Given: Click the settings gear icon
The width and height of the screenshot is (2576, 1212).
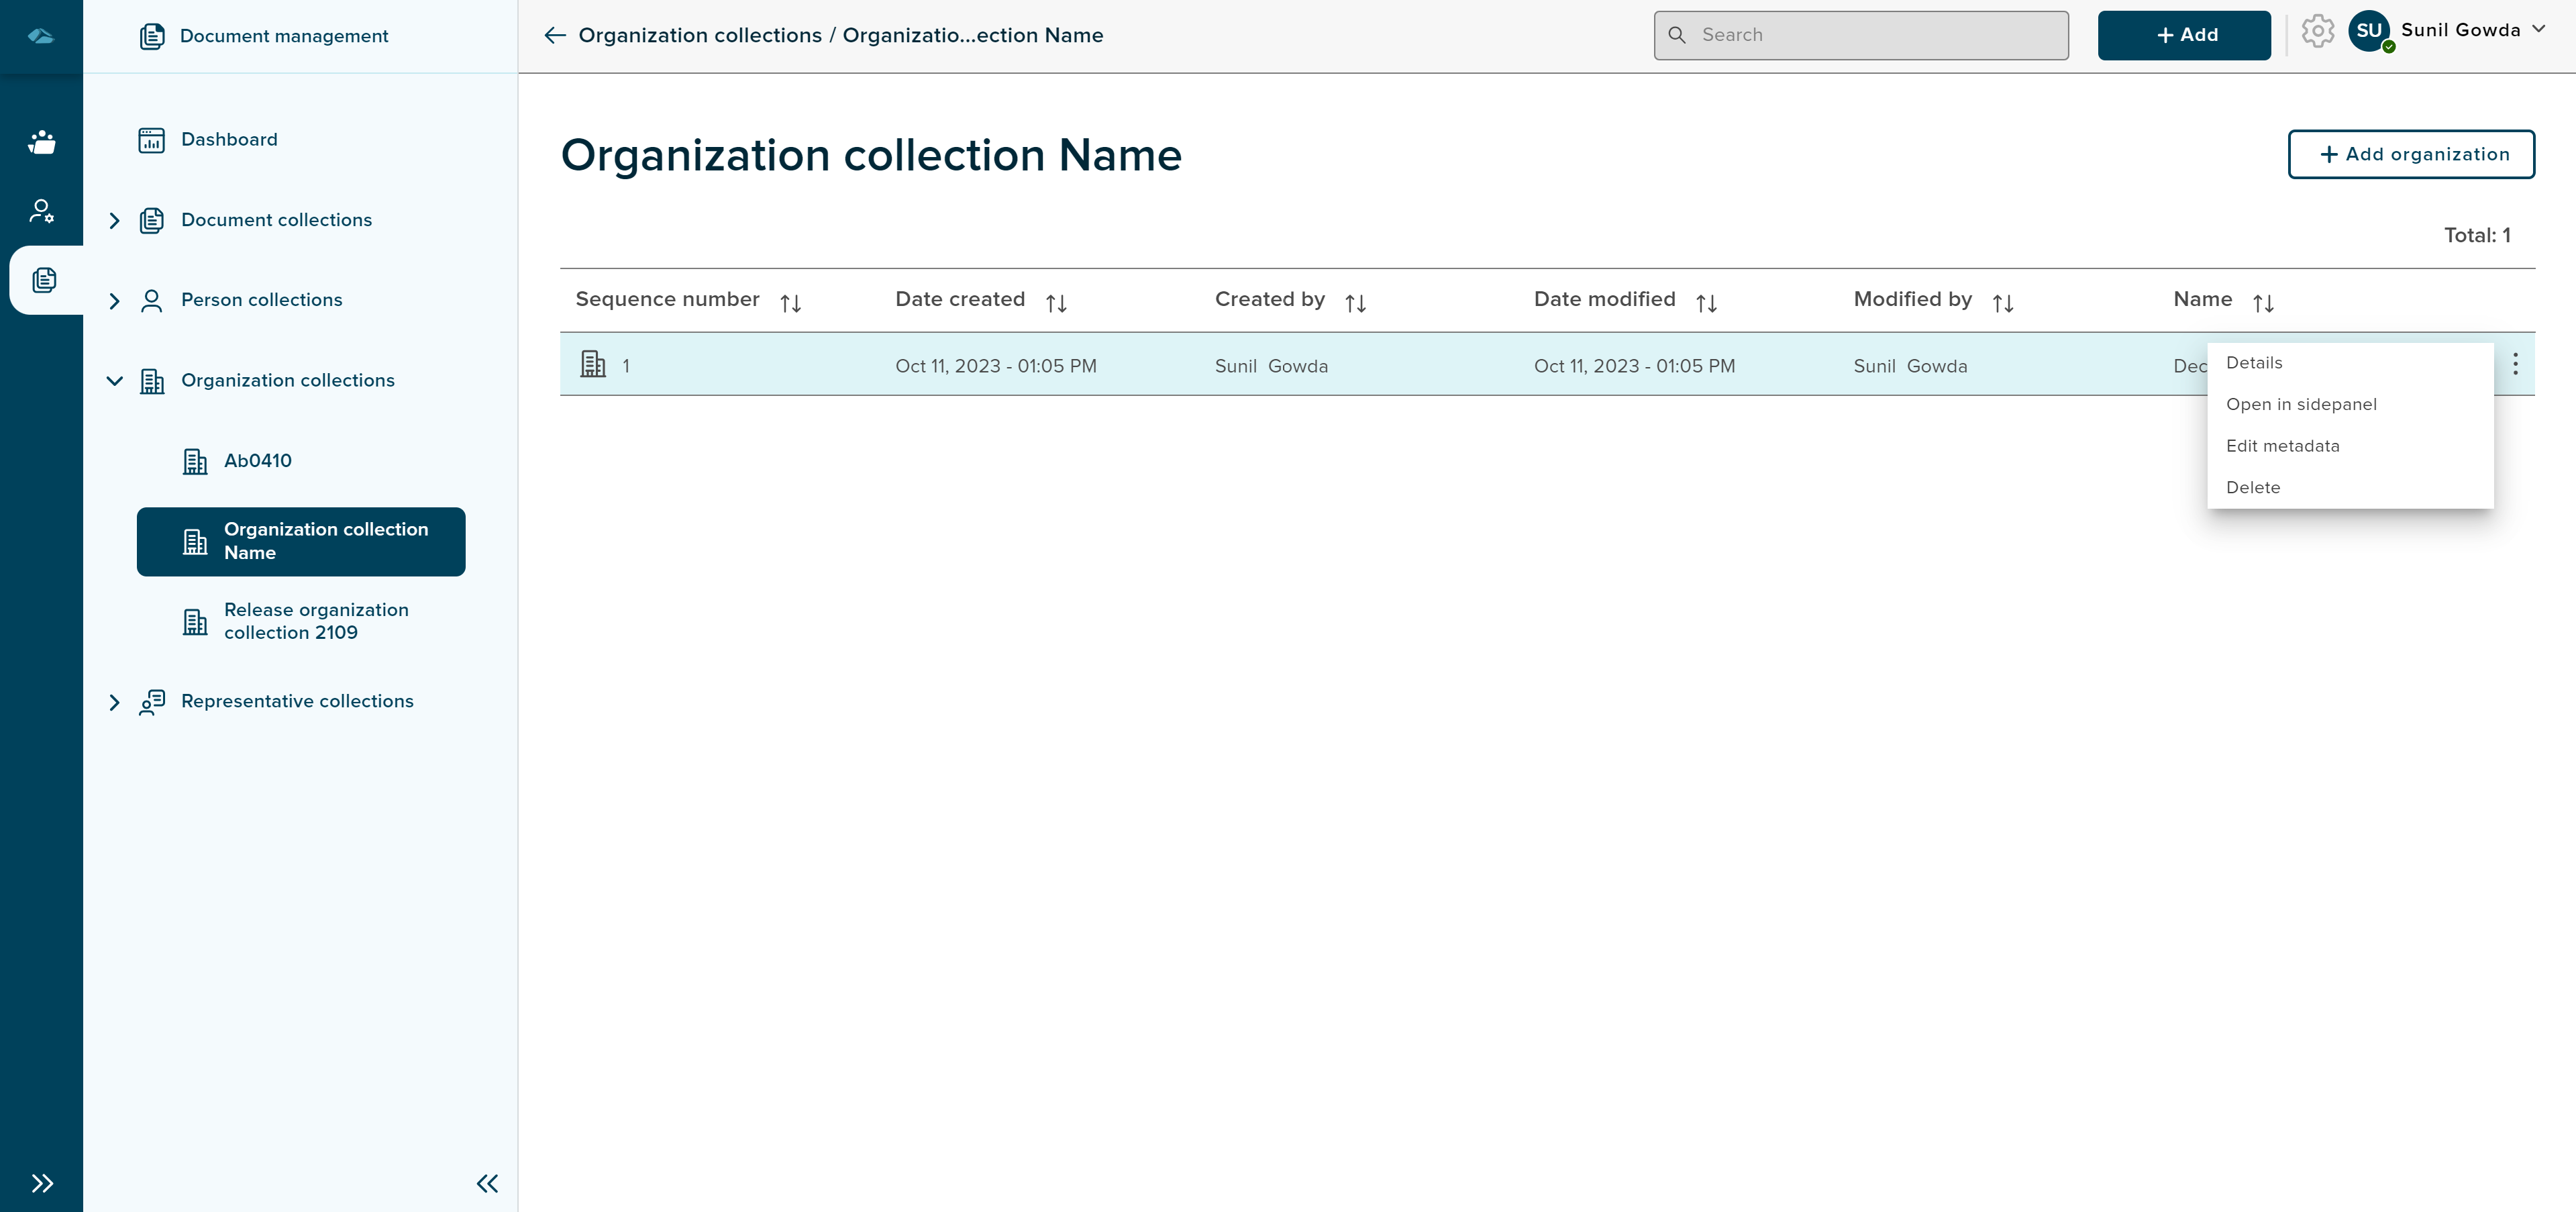Looking at the screenshot, I should tap(2317, 32).
